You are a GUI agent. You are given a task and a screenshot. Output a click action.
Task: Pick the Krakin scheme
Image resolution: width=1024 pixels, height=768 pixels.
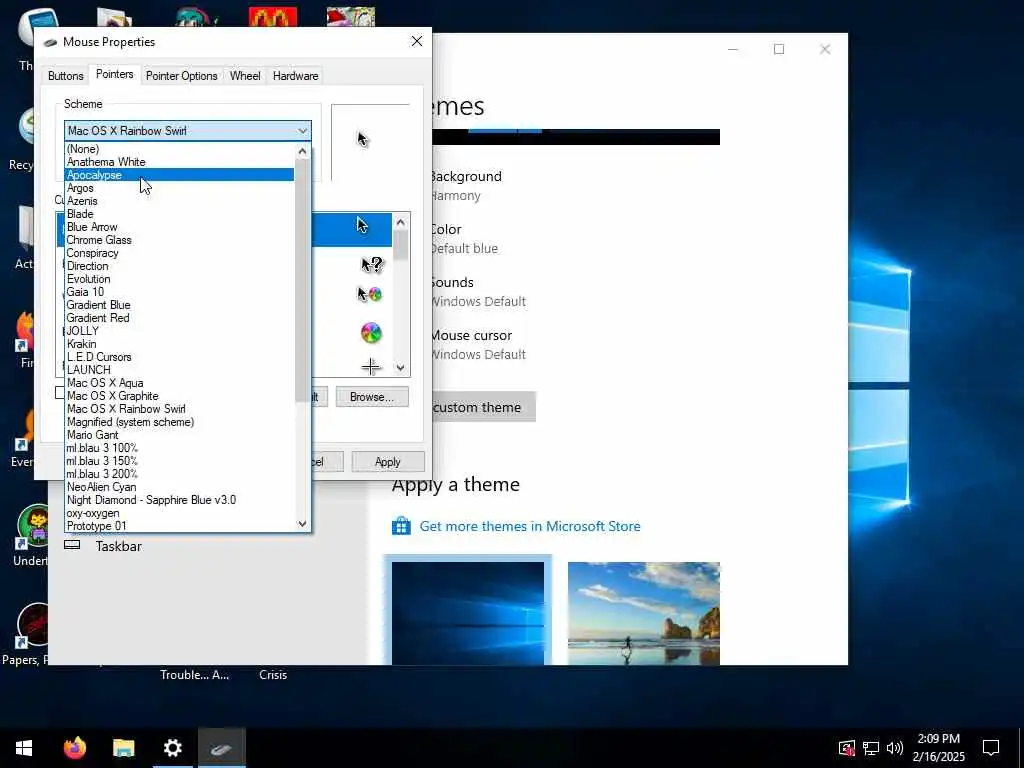pos(180,344)
